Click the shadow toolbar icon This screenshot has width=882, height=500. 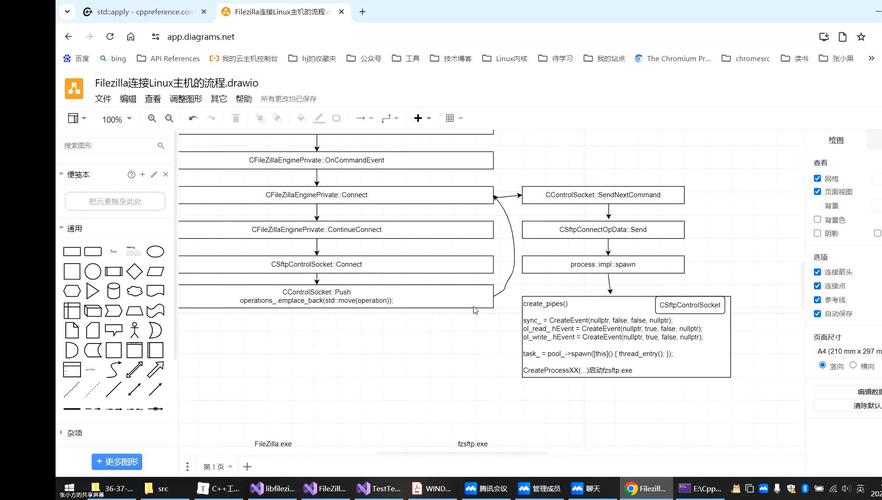336,118
